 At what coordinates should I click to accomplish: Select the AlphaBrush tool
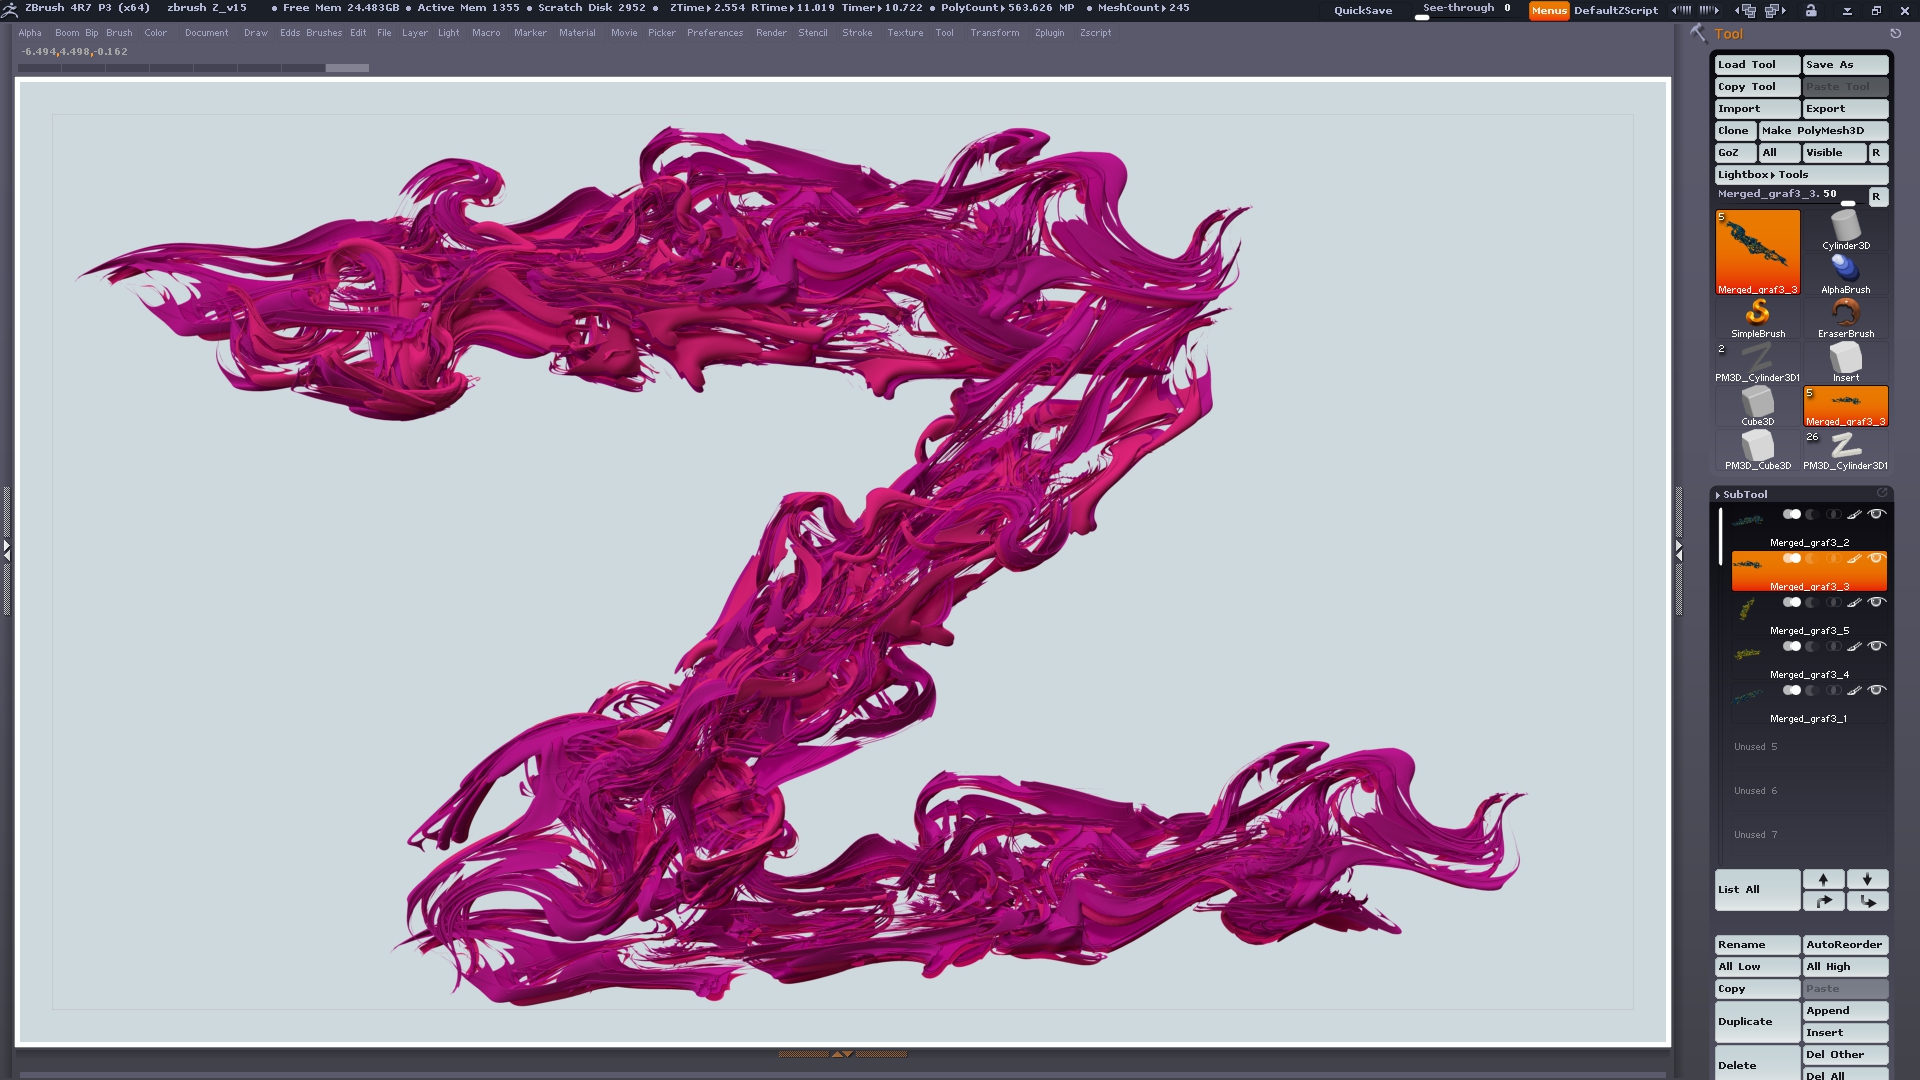[1845, 273]
